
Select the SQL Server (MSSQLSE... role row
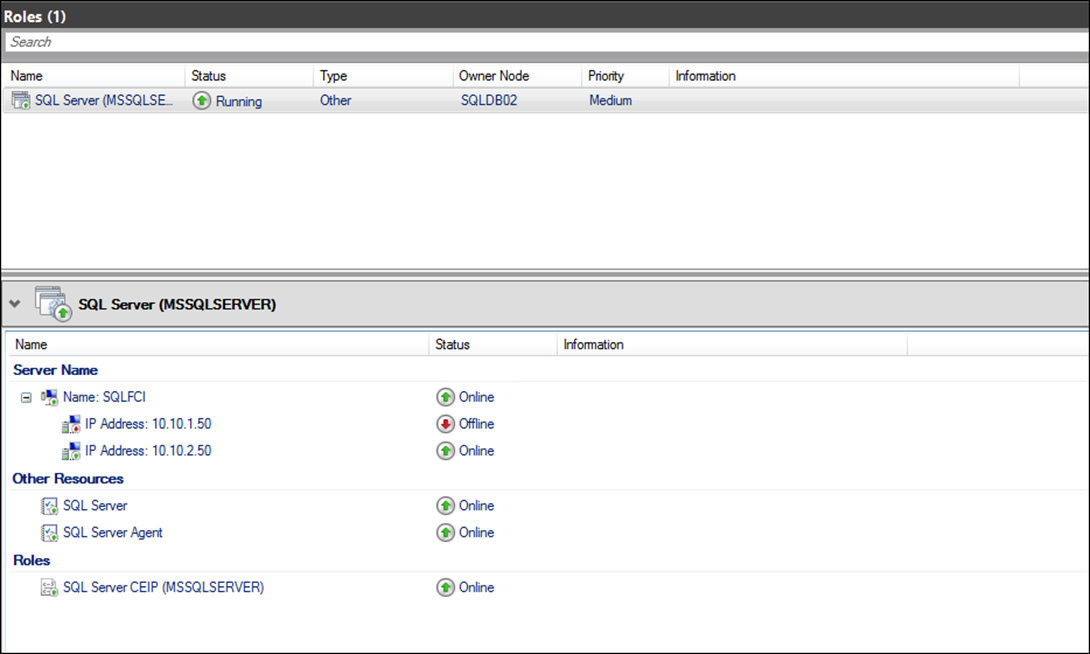click(546, 101)
